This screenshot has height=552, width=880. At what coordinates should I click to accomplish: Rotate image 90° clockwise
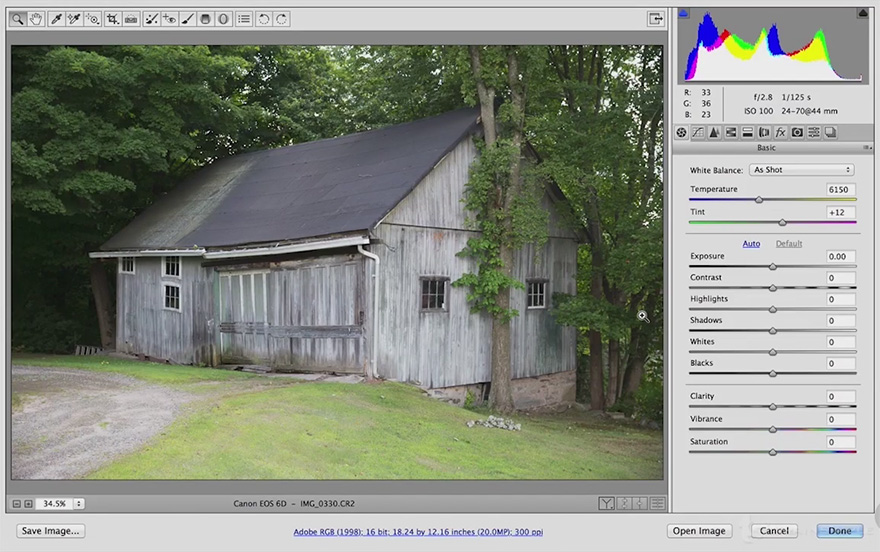282,19
